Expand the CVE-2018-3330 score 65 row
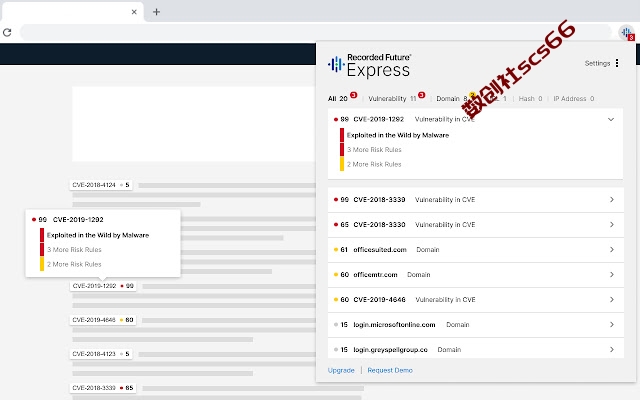The width and height of the screenshot is (640, 400). click(476, 224)
